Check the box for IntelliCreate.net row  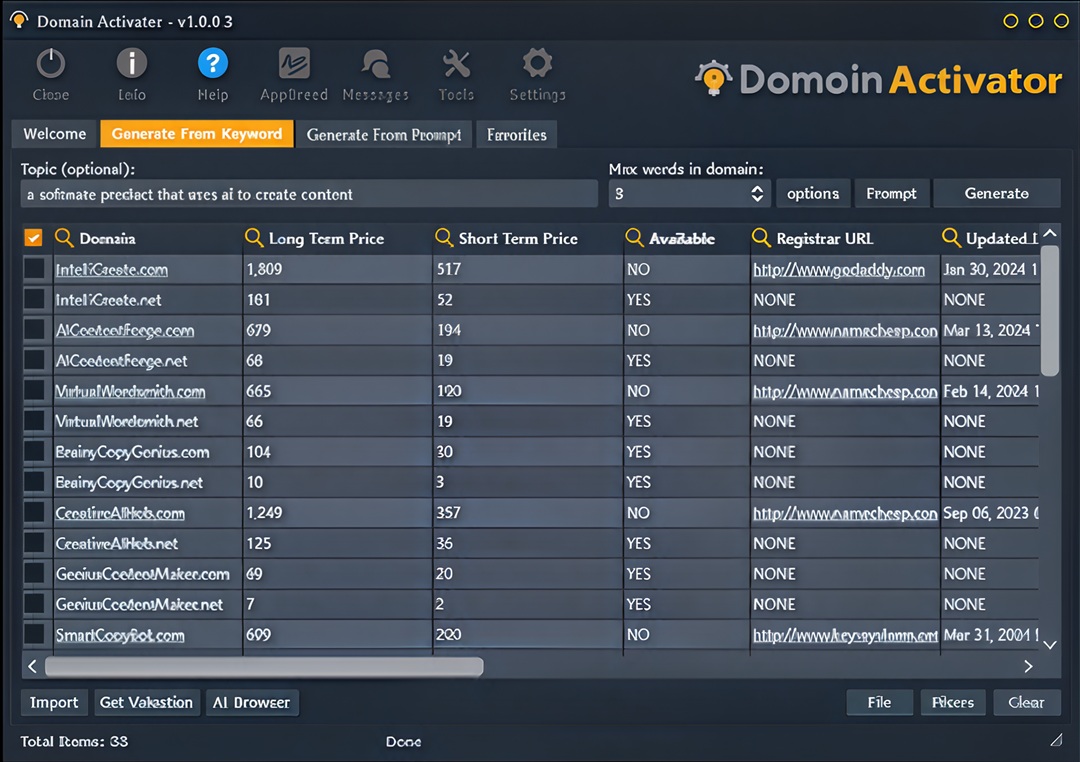(x=34, y=299)
